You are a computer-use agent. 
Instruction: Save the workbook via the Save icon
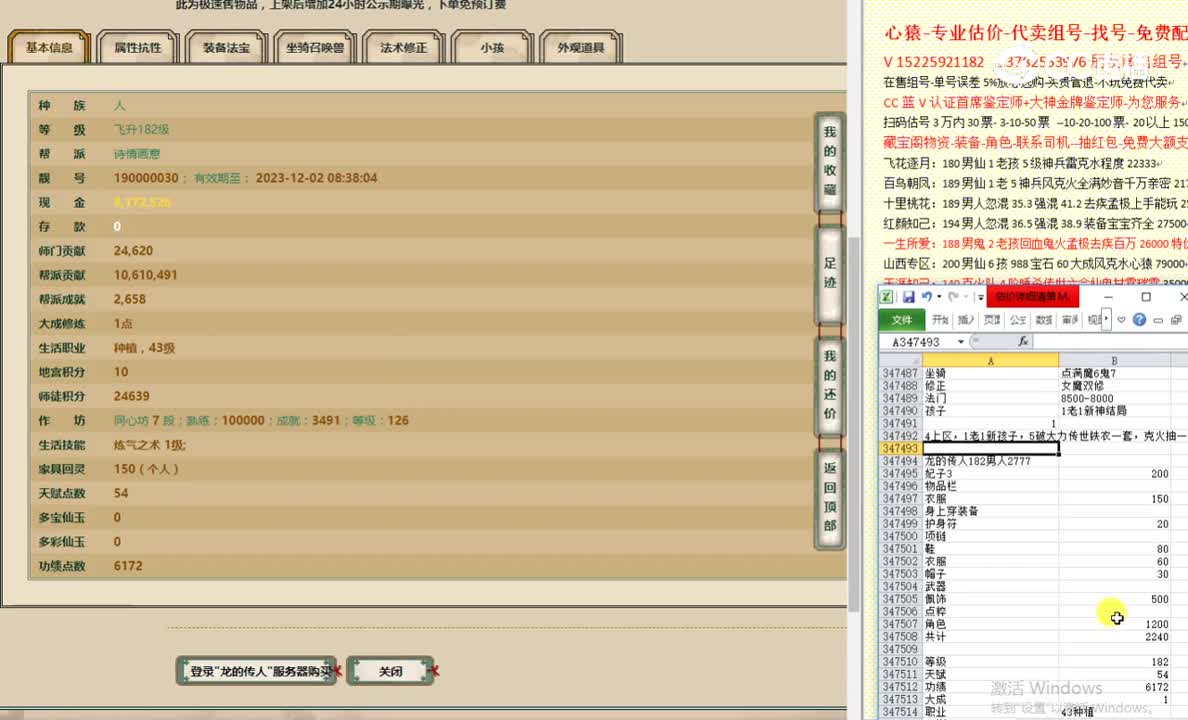pyautogui.click(x=909, y=297)
